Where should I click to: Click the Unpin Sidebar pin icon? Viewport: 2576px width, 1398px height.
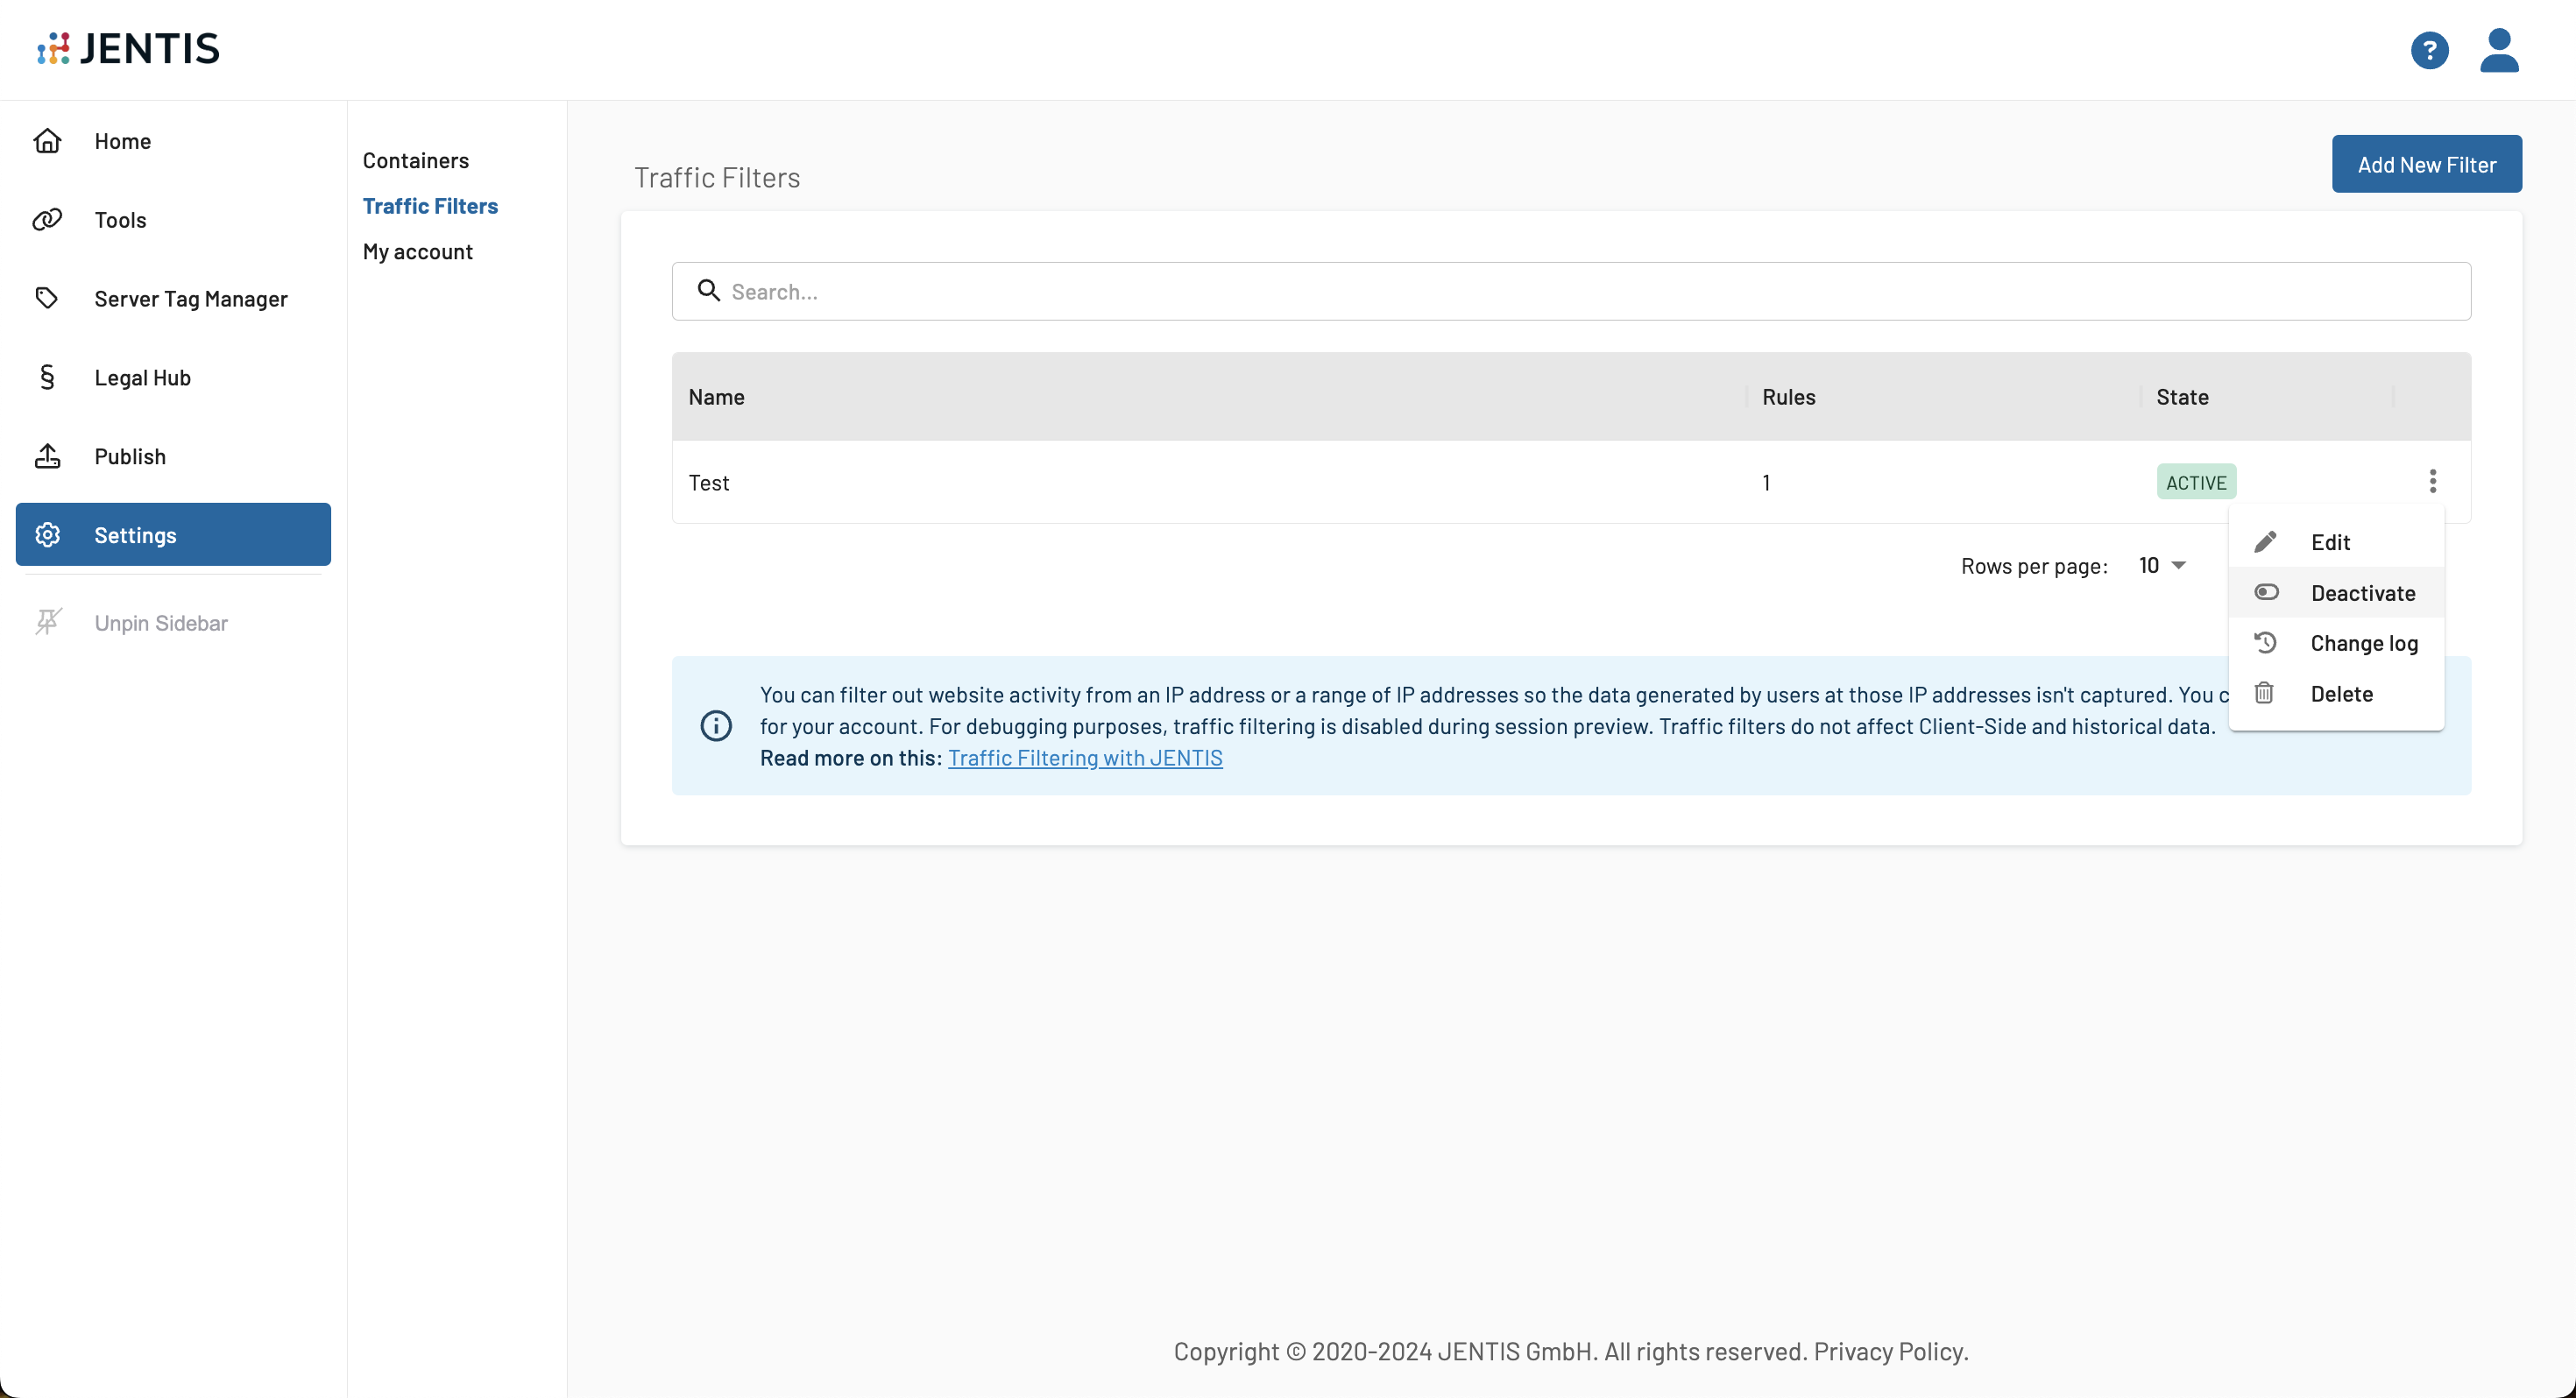pos(48,622)
